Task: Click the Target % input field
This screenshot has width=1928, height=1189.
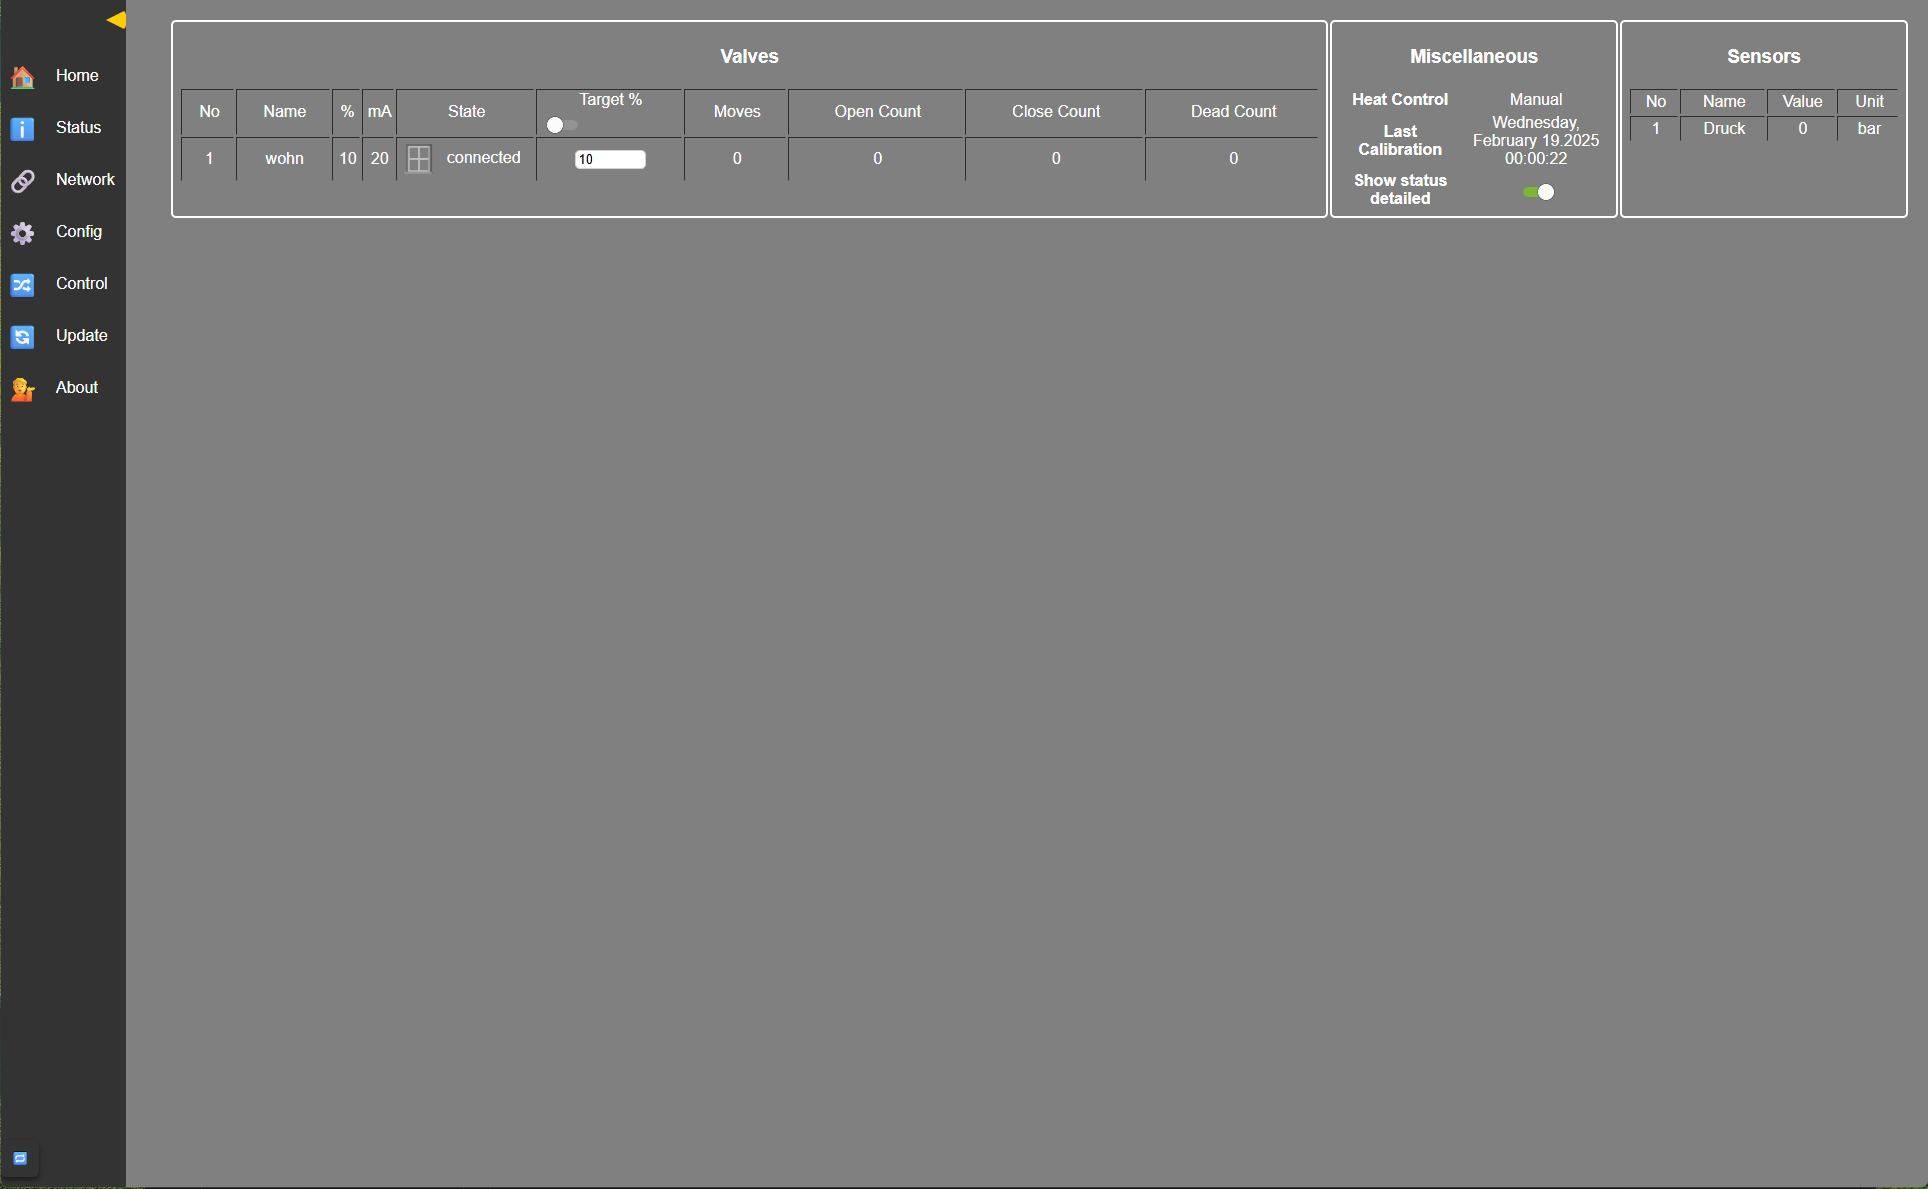Action: click(610, 159)
